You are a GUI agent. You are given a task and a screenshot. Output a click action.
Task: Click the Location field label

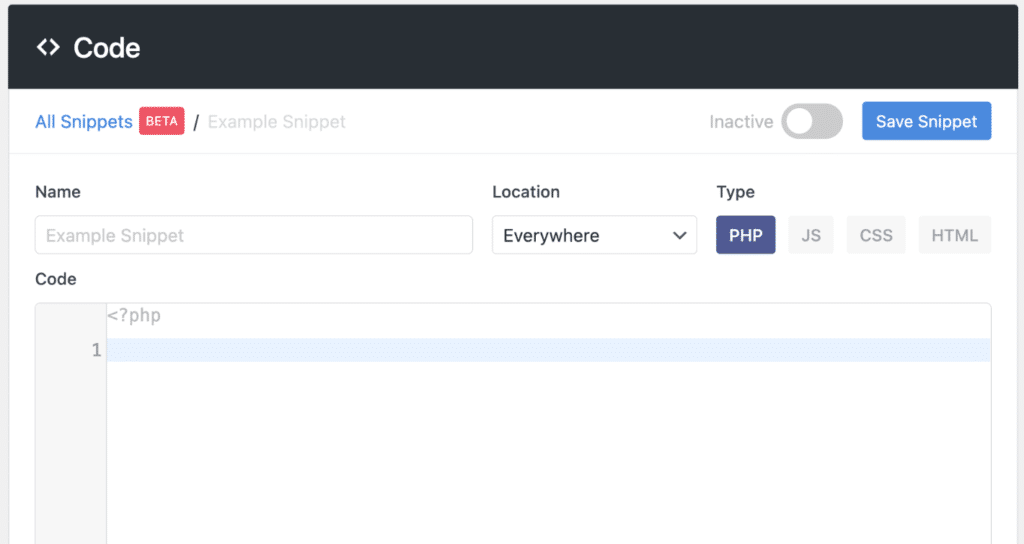(526, 191)
